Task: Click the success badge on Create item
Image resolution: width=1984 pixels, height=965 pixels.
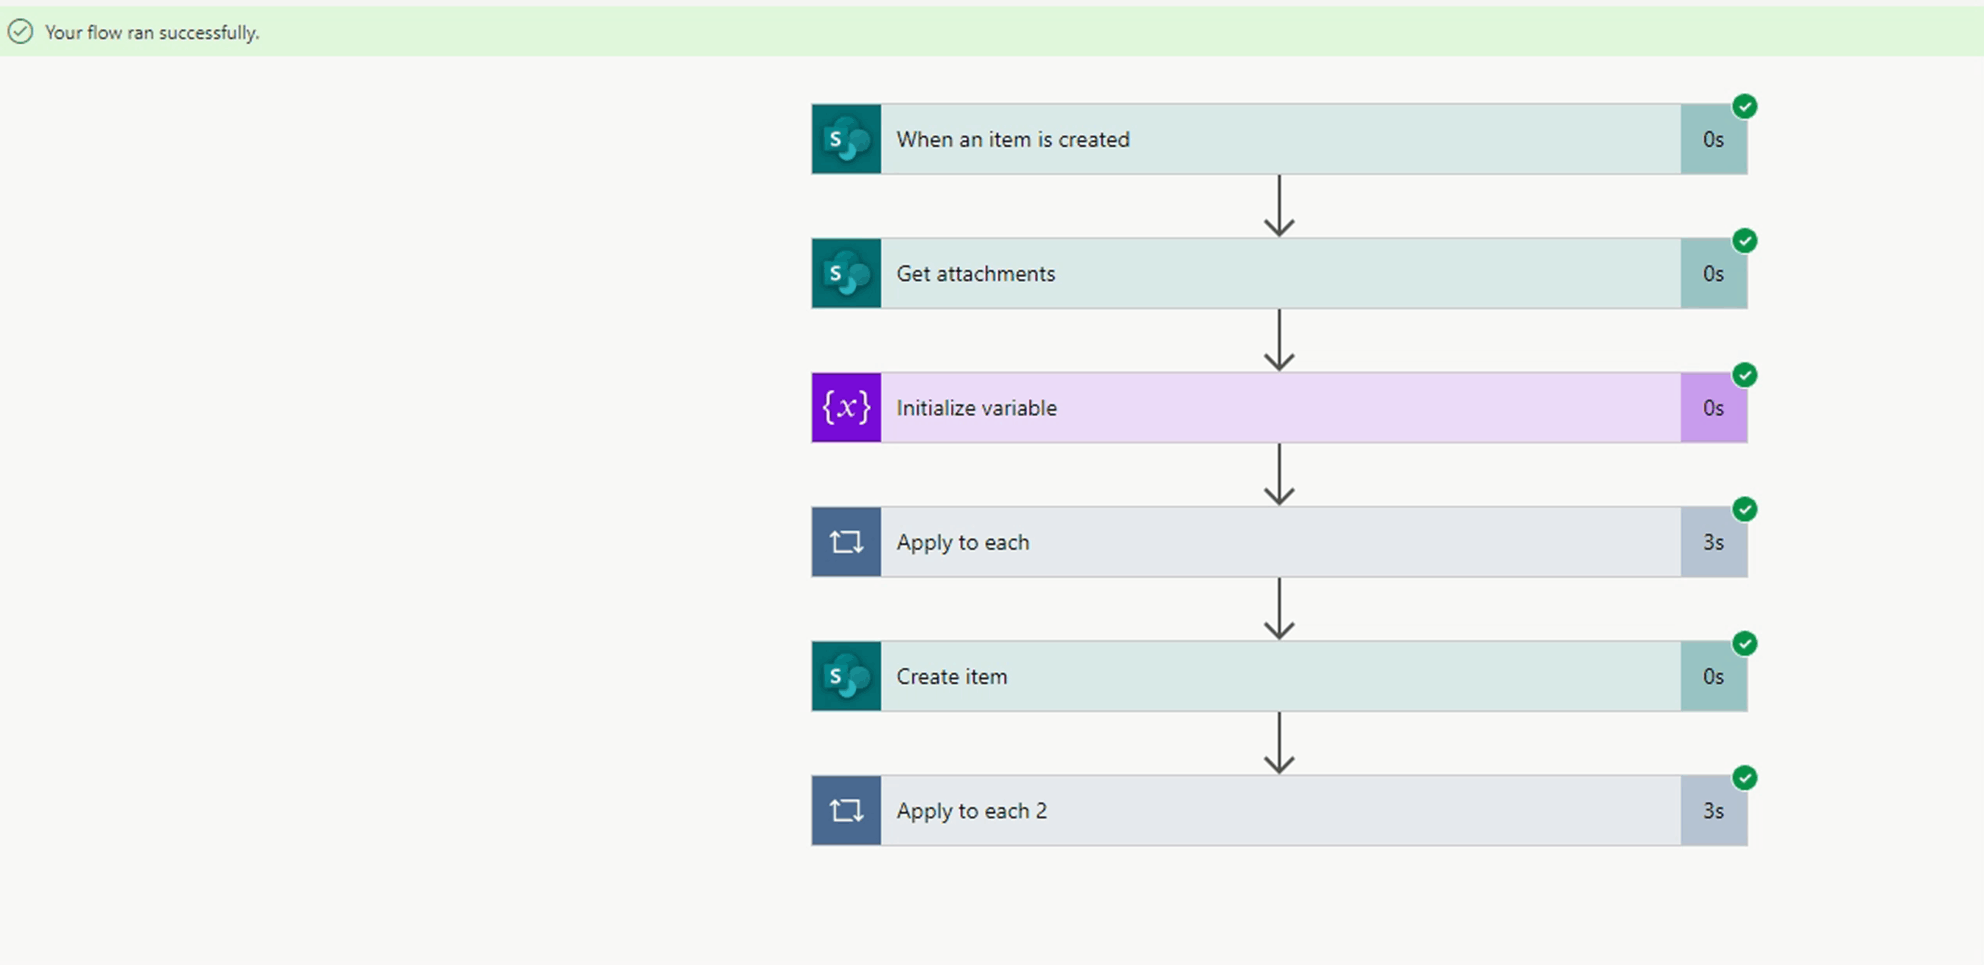Action: click(x=1746, y=645)
